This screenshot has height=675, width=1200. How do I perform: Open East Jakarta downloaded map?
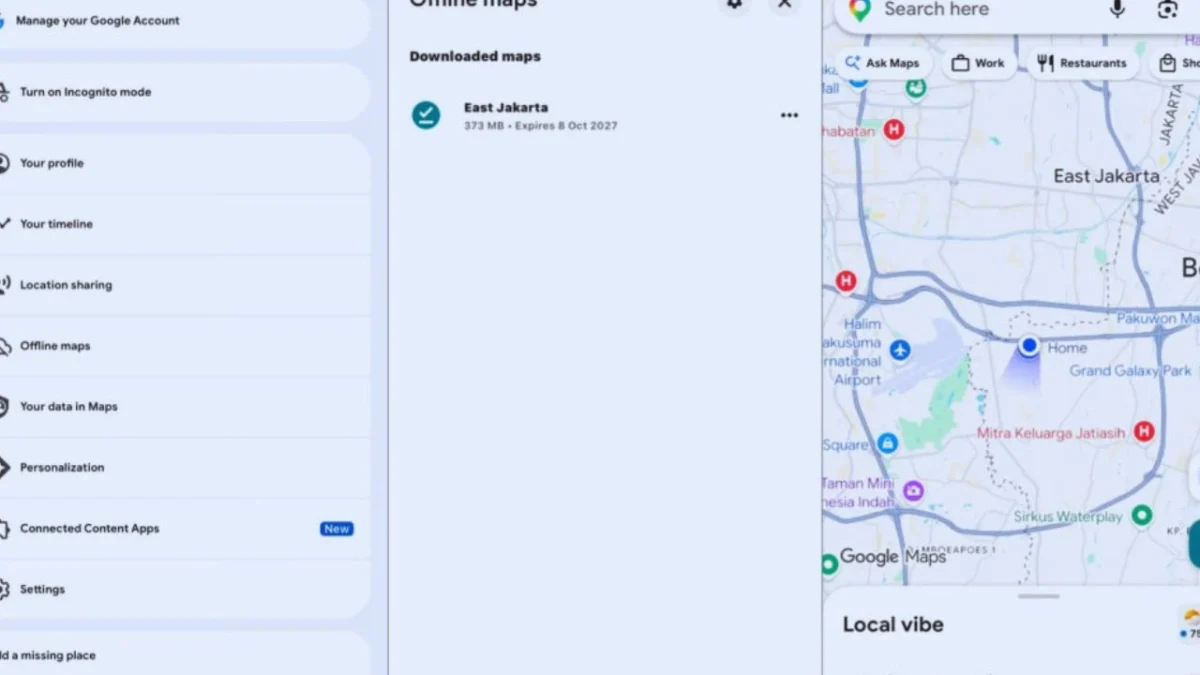605,116
